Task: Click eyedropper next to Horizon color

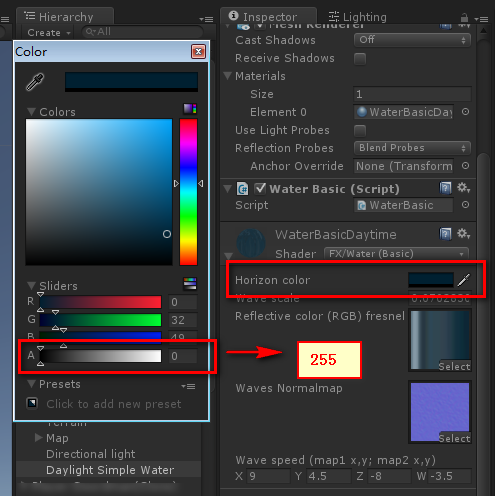Action: click(x=464, y=280)
